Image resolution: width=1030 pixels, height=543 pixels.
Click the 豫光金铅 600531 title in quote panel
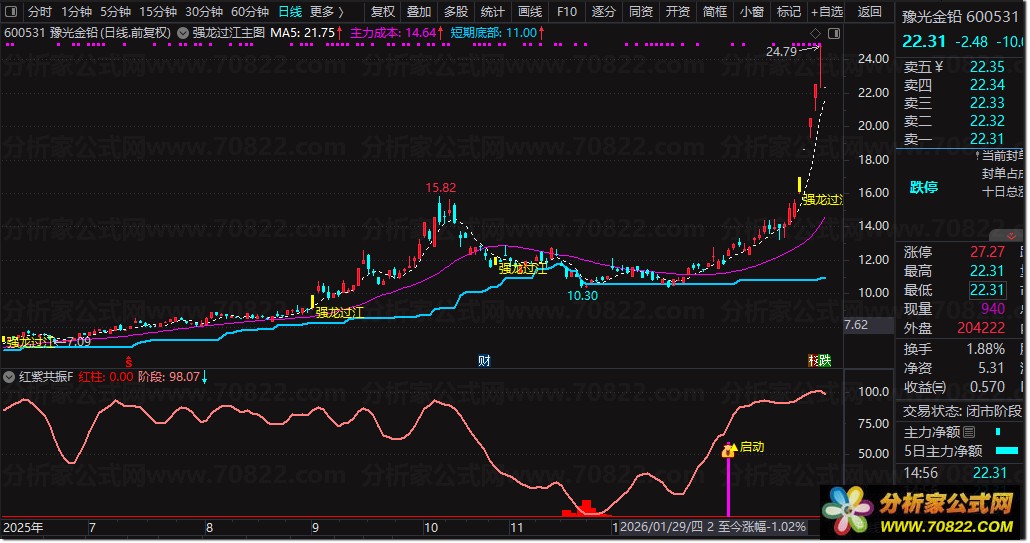pyautogui.click(x=960, y=16)
